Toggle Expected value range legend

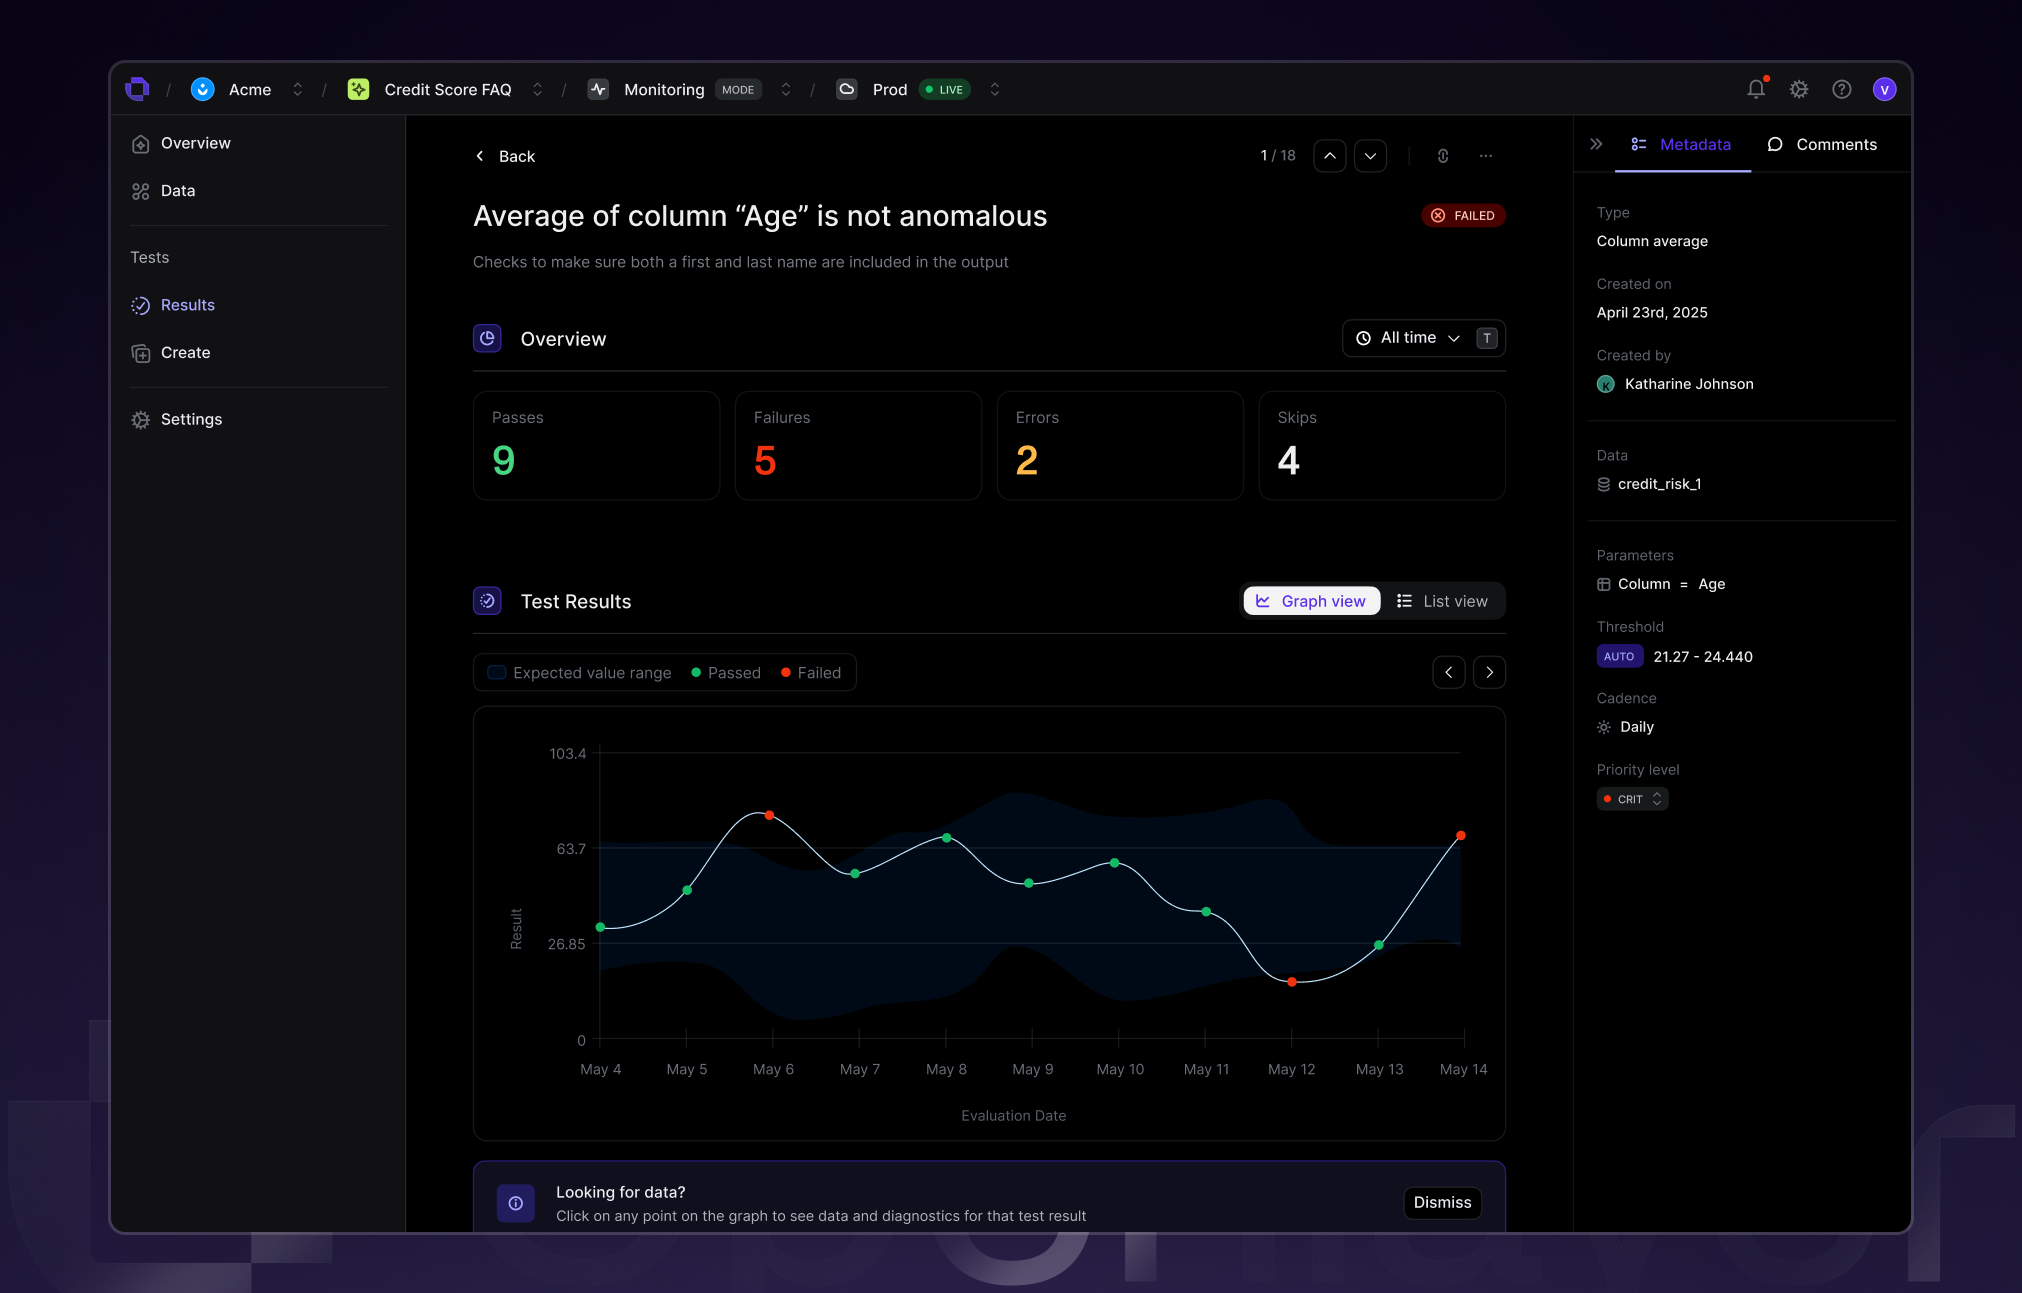[580, 673]
